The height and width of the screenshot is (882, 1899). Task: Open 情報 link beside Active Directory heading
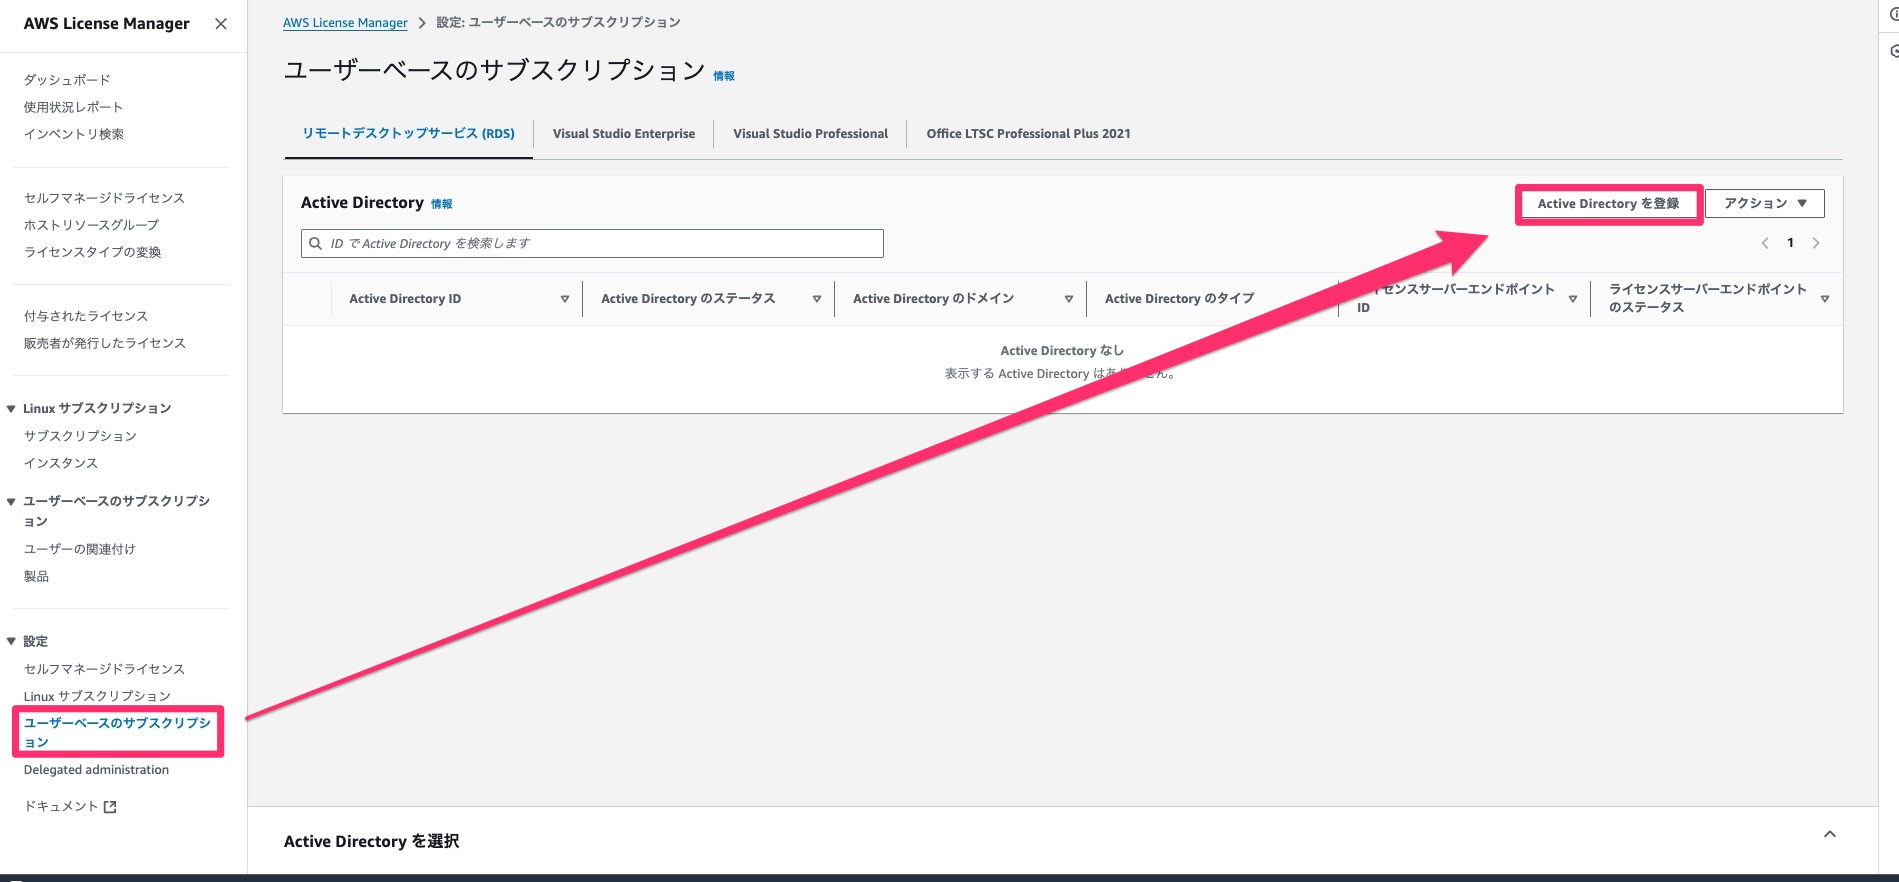tap(442, 204)
